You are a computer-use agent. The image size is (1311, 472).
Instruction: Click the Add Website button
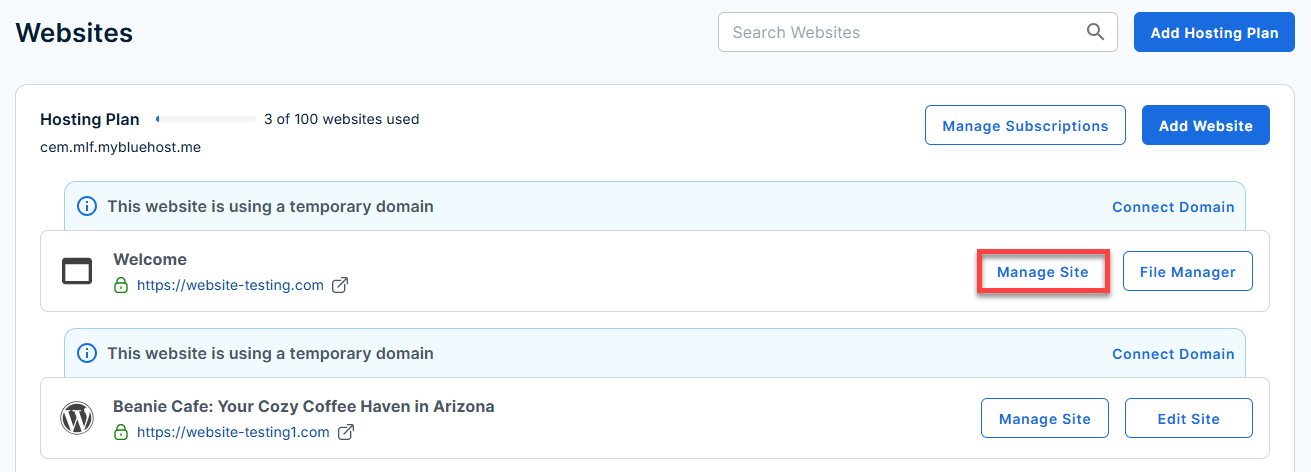coord(1205,126)
